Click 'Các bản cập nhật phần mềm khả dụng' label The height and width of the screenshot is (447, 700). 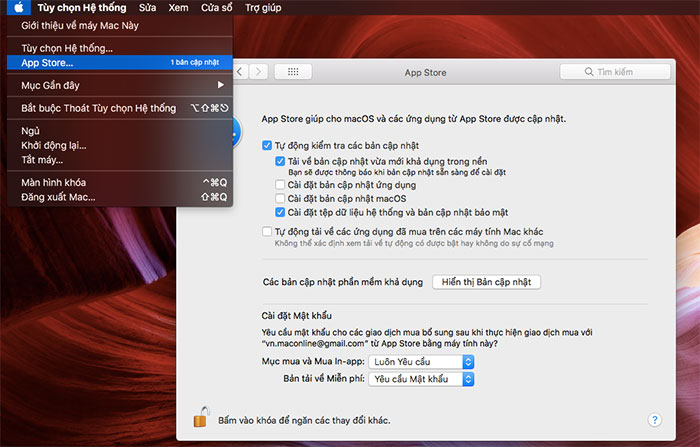coord(342,282)
